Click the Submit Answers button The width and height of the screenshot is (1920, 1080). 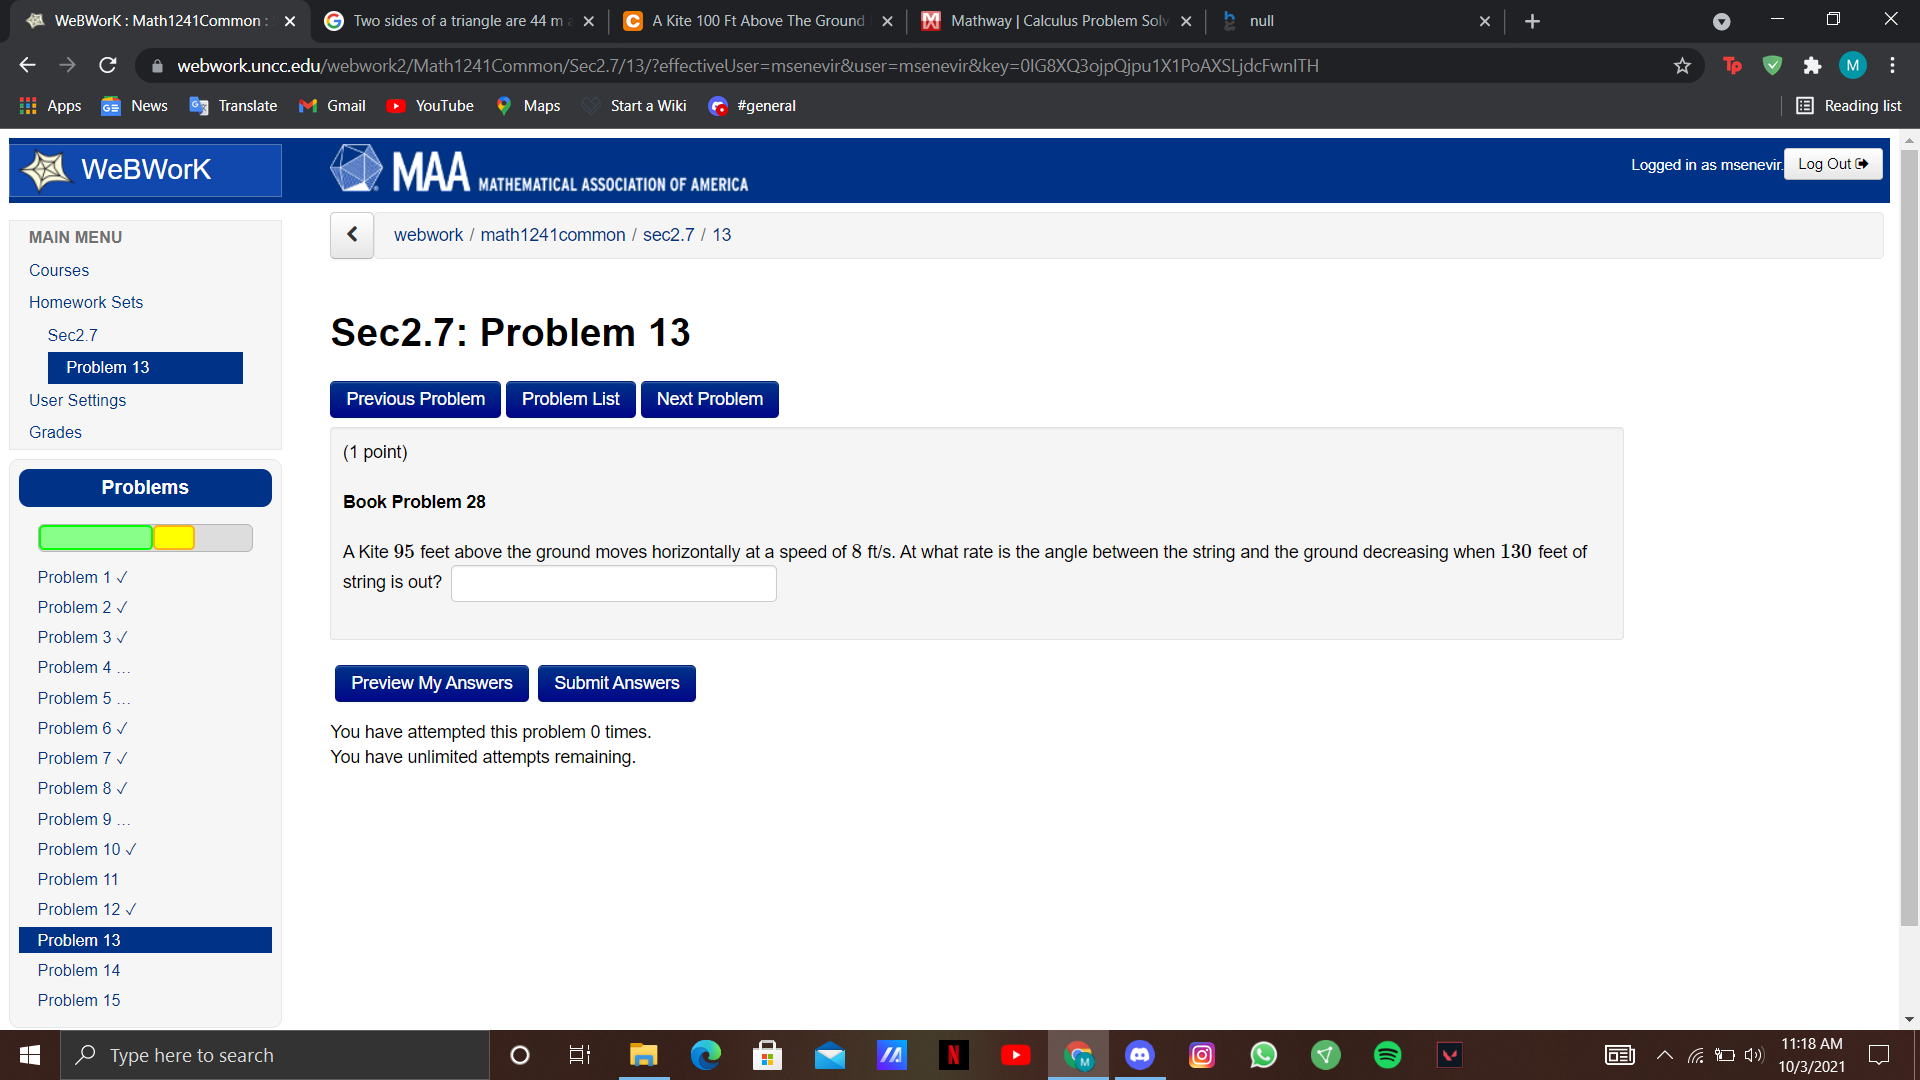(x=616, y=683)
